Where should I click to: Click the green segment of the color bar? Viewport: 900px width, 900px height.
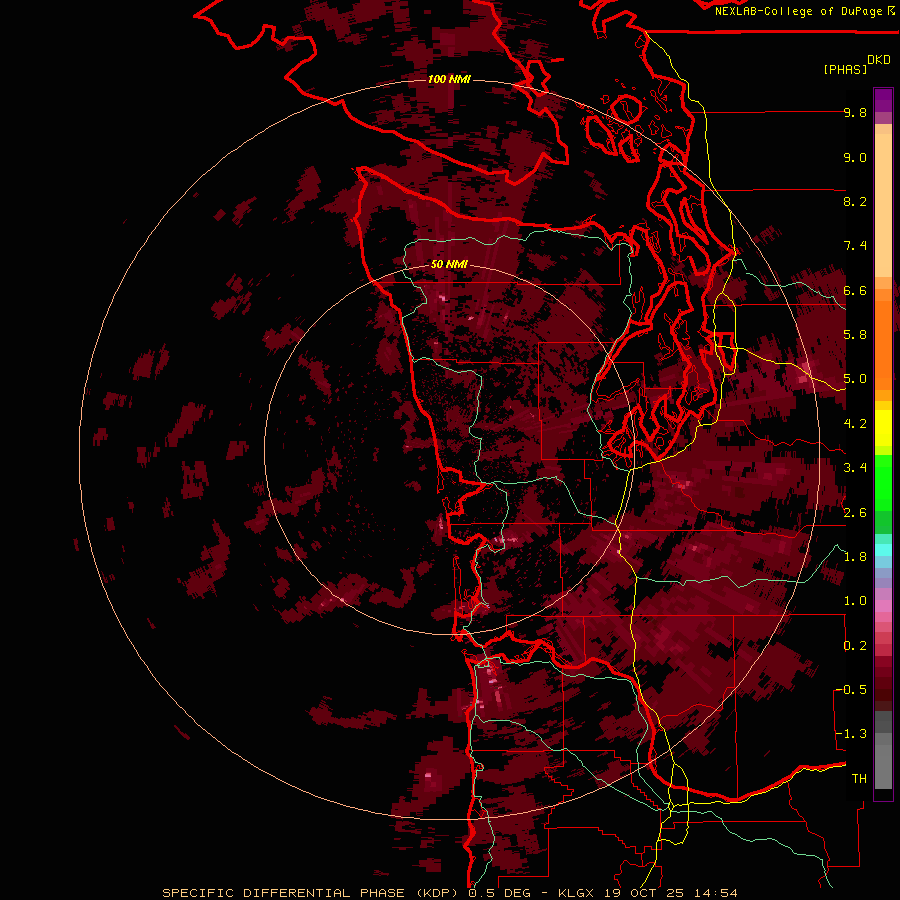883,483
